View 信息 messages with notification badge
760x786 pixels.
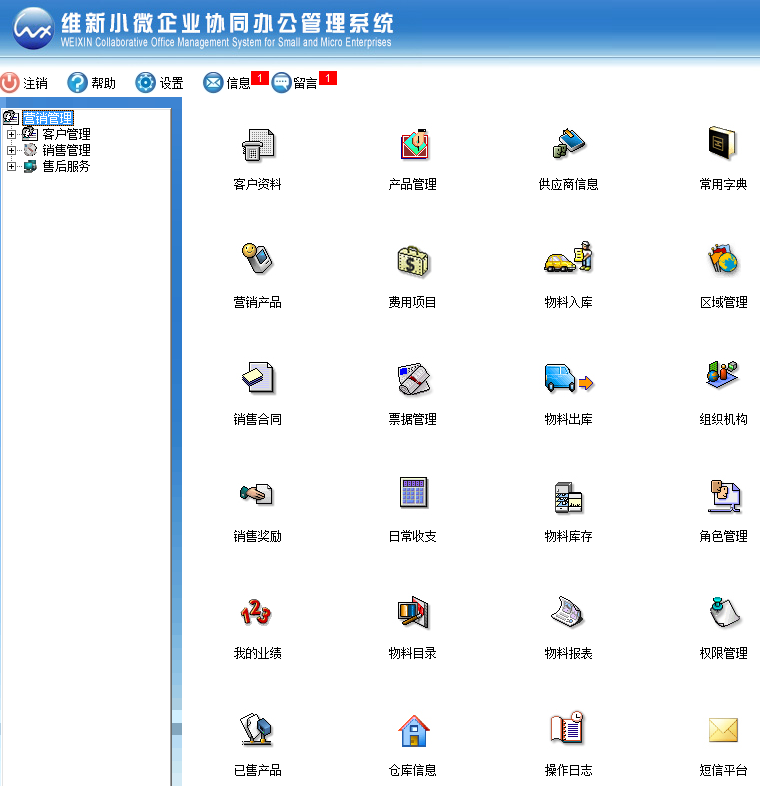228,83
